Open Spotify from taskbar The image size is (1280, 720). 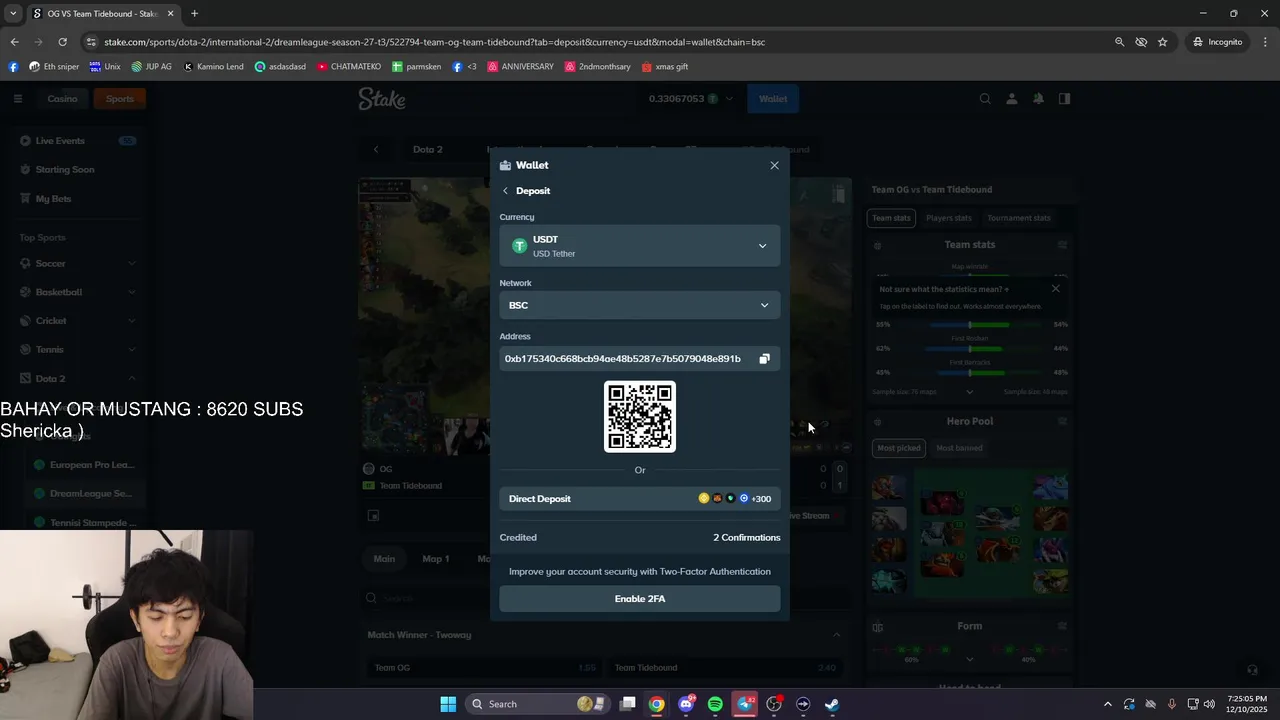tap(715, 704)
